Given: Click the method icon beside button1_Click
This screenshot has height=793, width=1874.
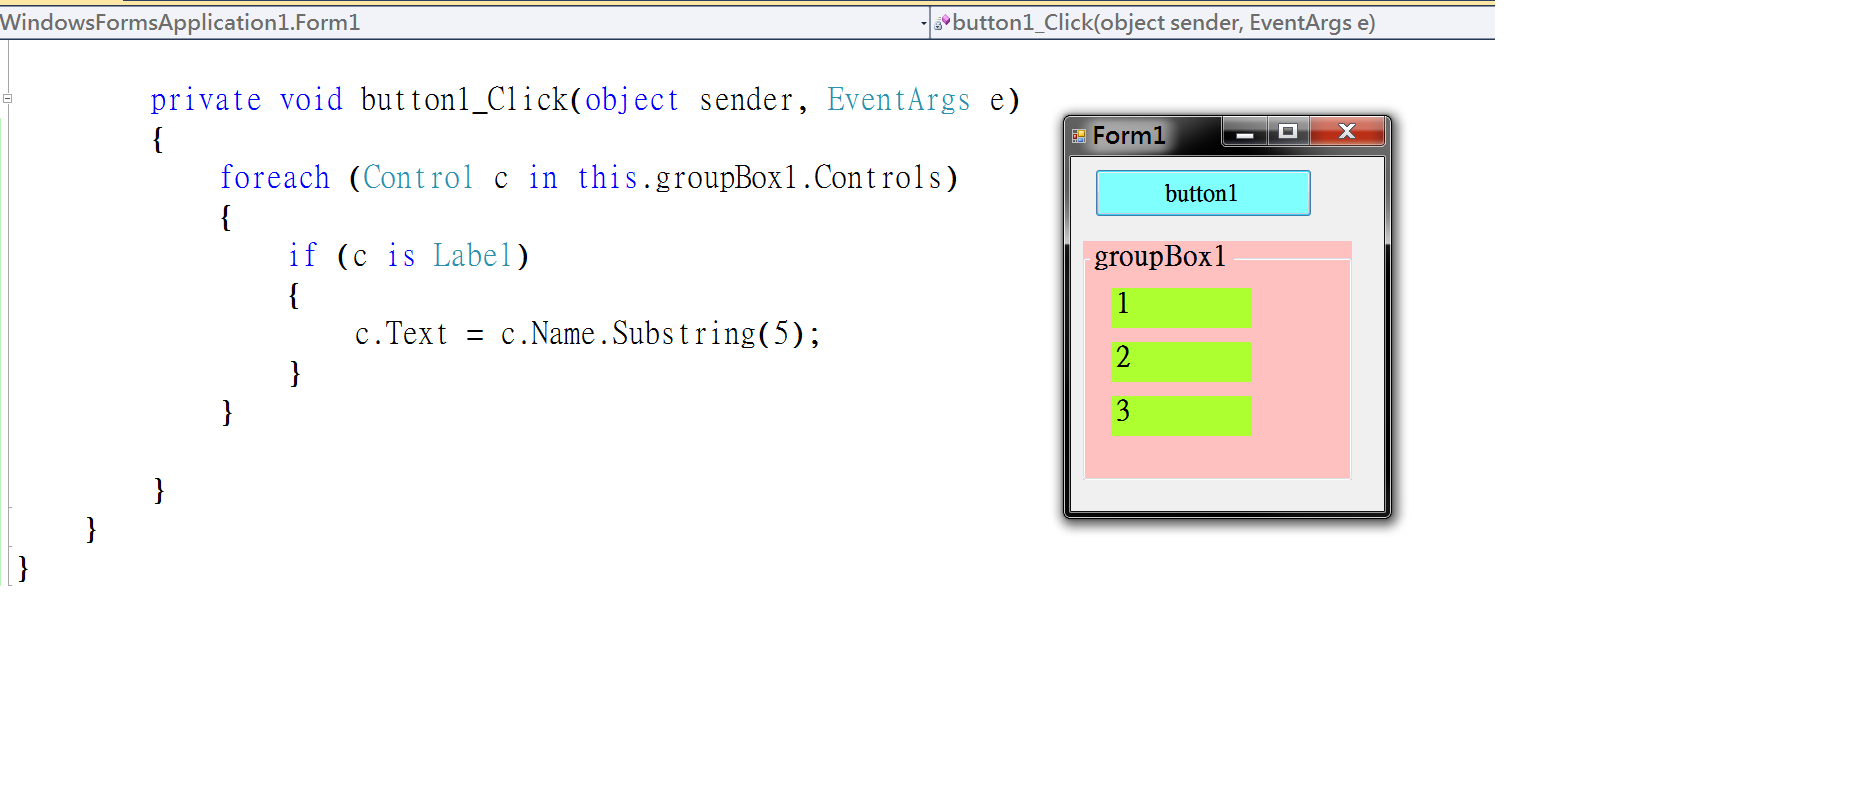Looking at the screenshot, I should point(942,22).
